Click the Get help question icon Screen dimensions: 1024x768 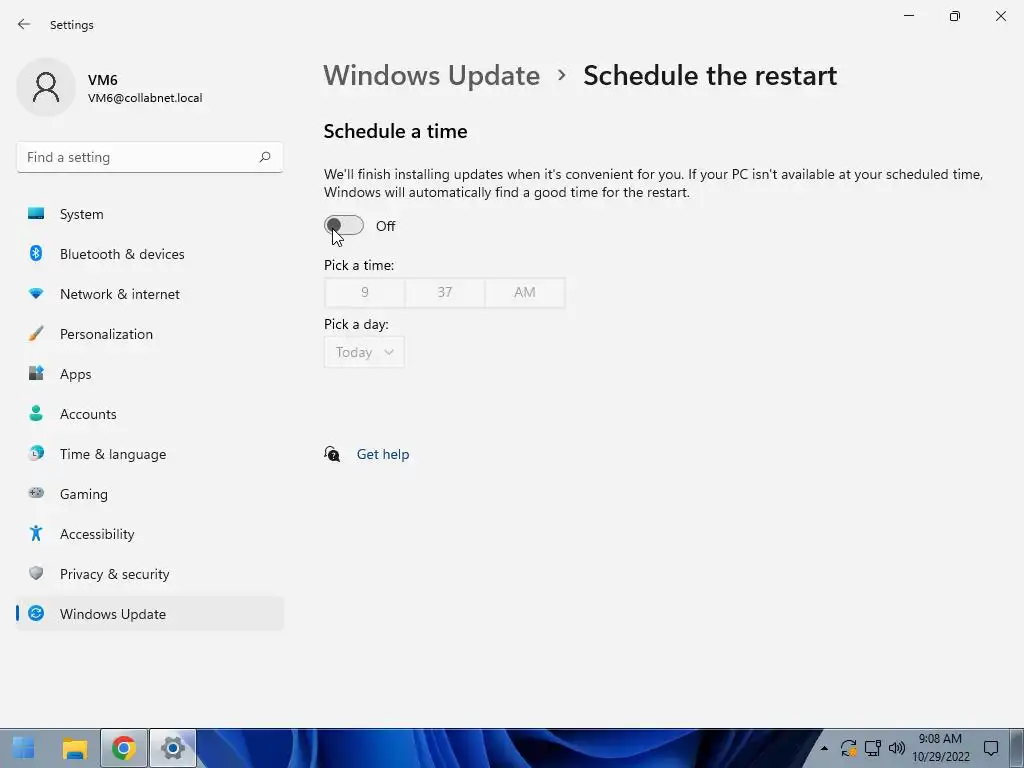332,454
